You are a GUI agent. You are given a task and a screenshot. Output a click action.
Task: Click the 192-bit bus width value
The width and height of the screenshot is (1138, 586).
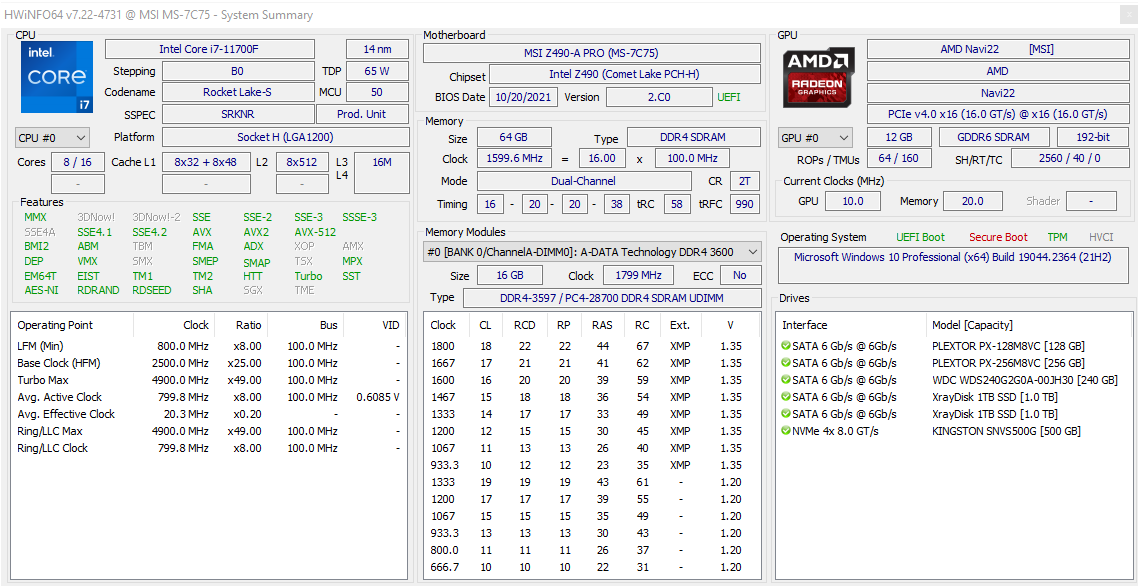(x=1092, y=137)
